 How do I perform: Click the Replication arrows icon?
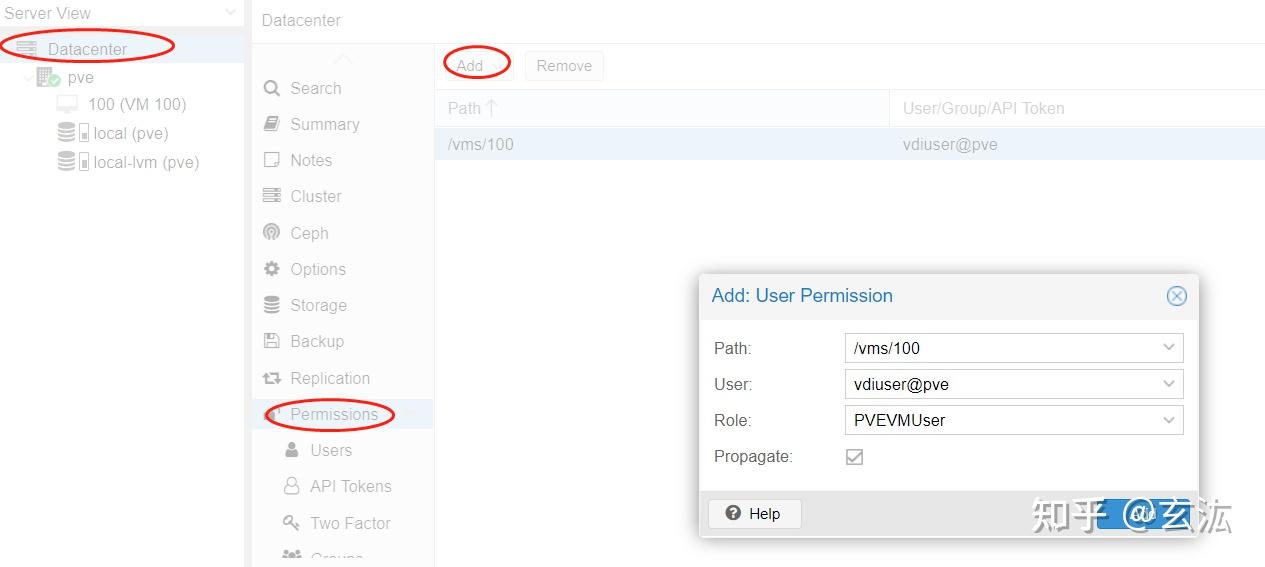pyautogui.click(x=271, y=378)
